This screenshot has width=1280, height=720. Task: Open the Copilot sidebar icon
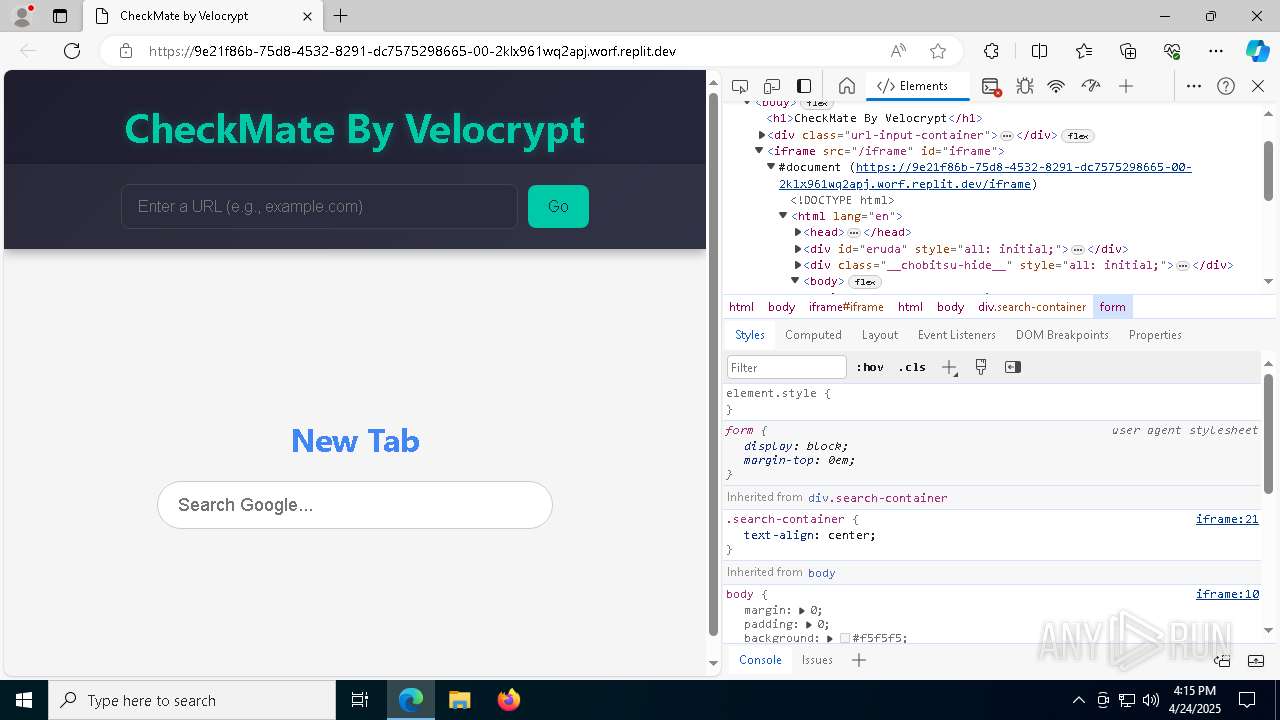tap(1257, 51)
